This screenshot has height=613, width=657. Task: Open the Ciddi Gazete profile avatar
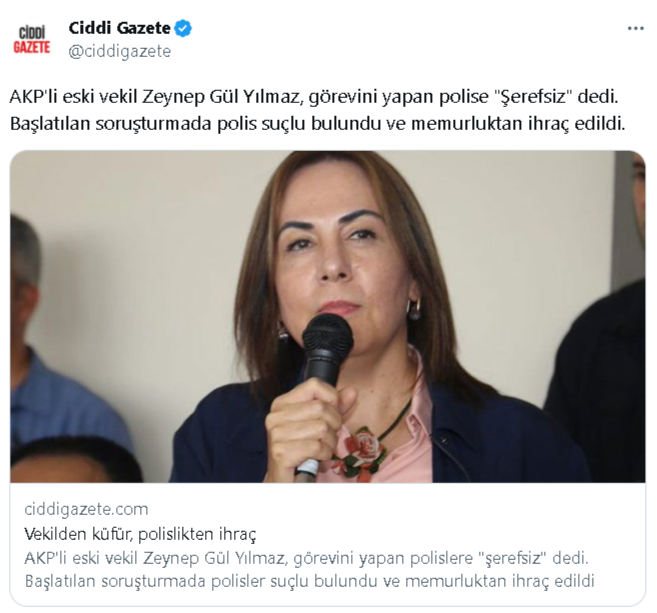32,40
